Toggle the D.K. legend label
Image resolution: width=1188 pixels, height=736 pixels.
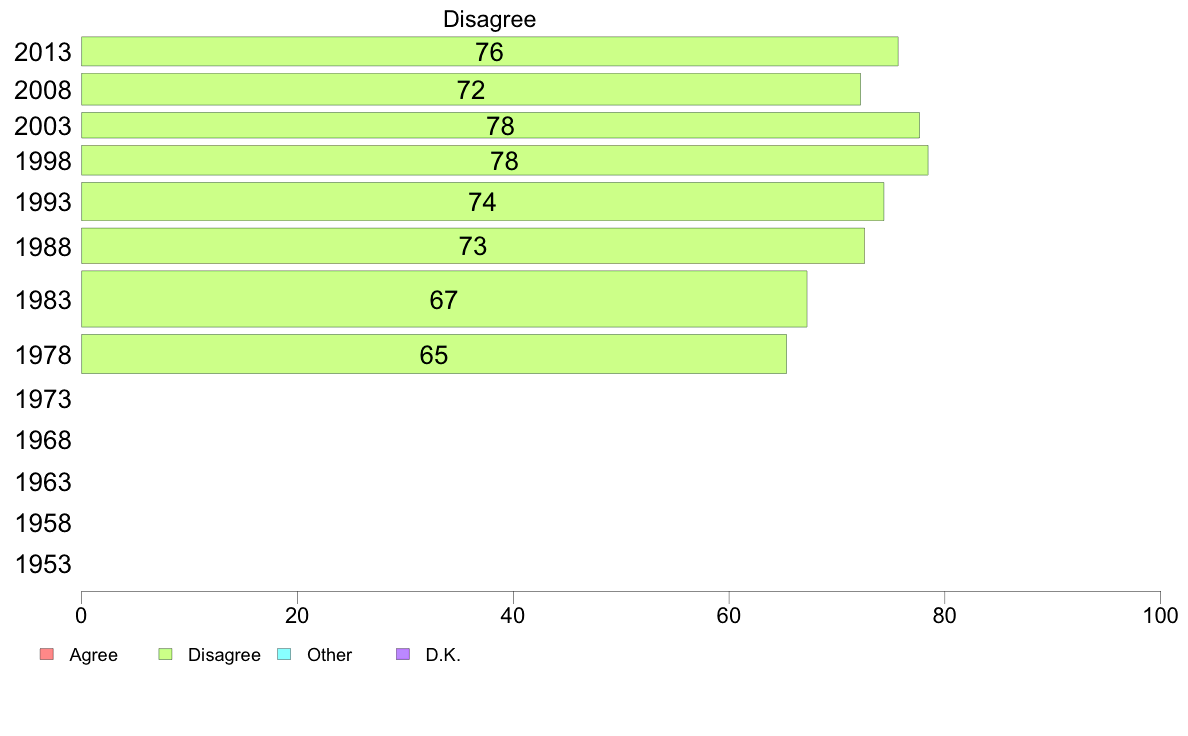tap(443, 656)
